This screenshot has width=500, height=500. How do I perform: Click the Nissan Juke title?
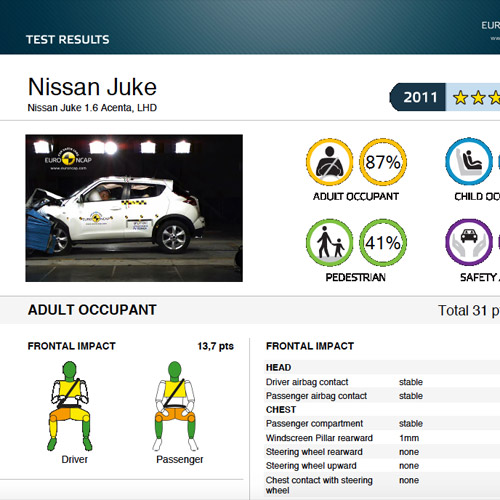92,87
